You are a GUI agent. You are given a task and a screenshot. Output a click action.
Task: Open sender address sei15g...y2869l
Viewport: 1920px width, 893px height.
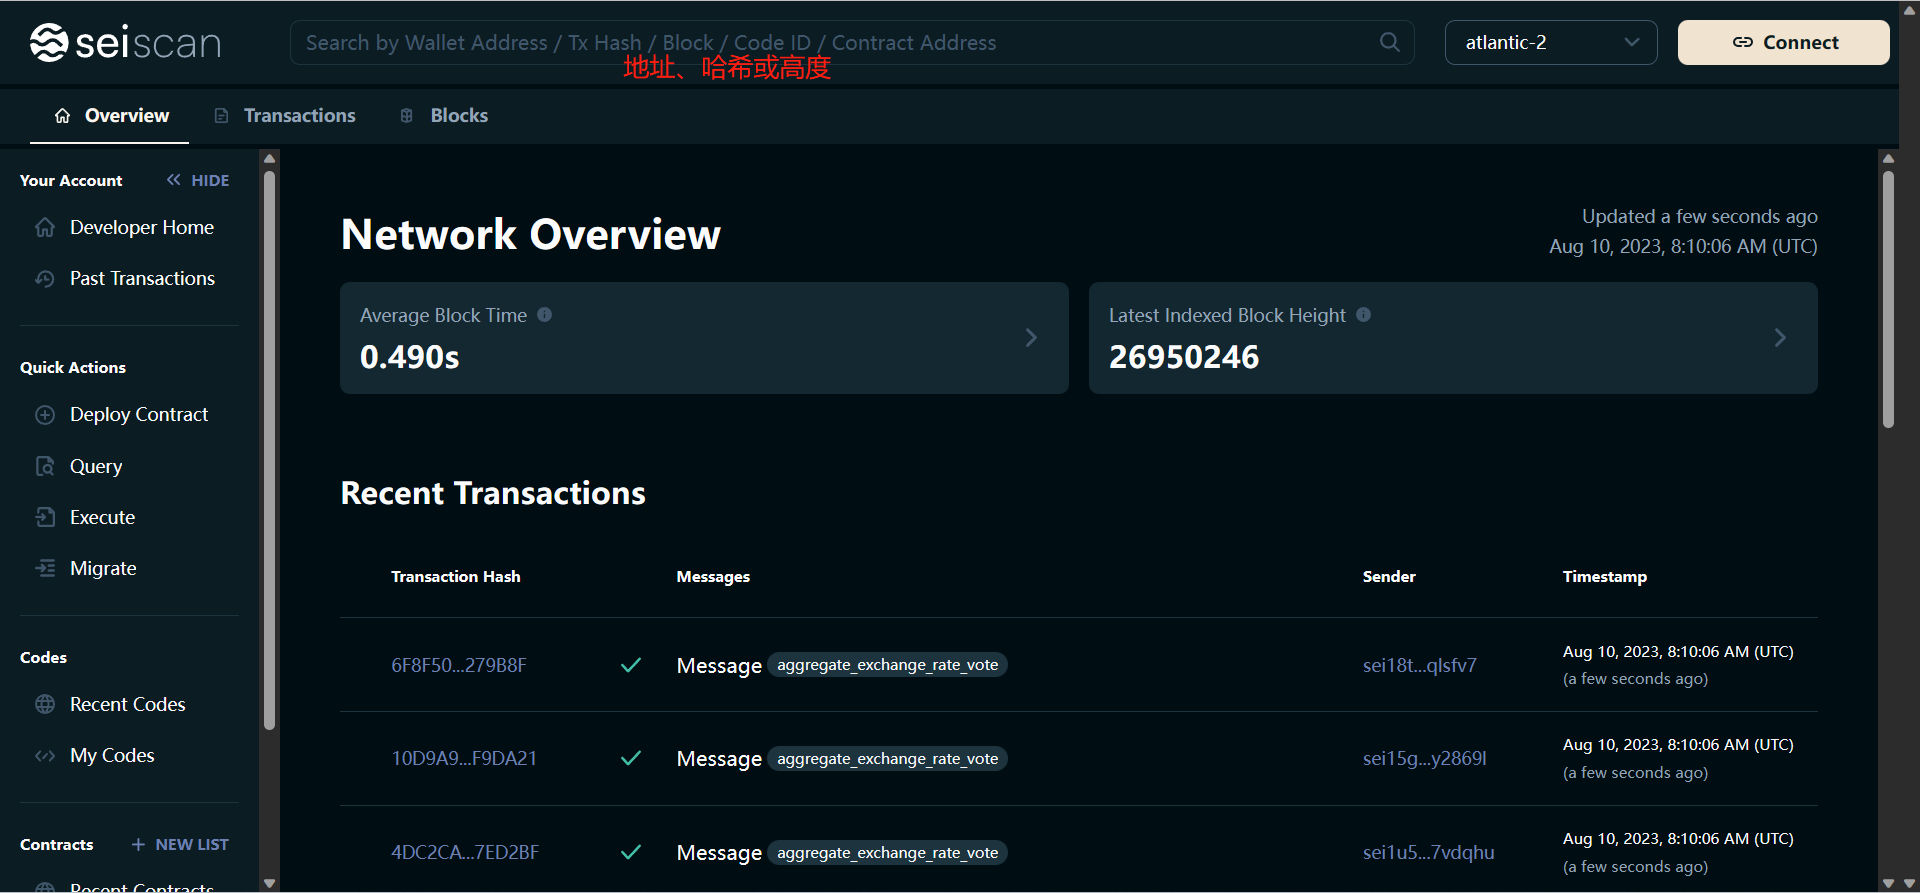coord(1424,759)
